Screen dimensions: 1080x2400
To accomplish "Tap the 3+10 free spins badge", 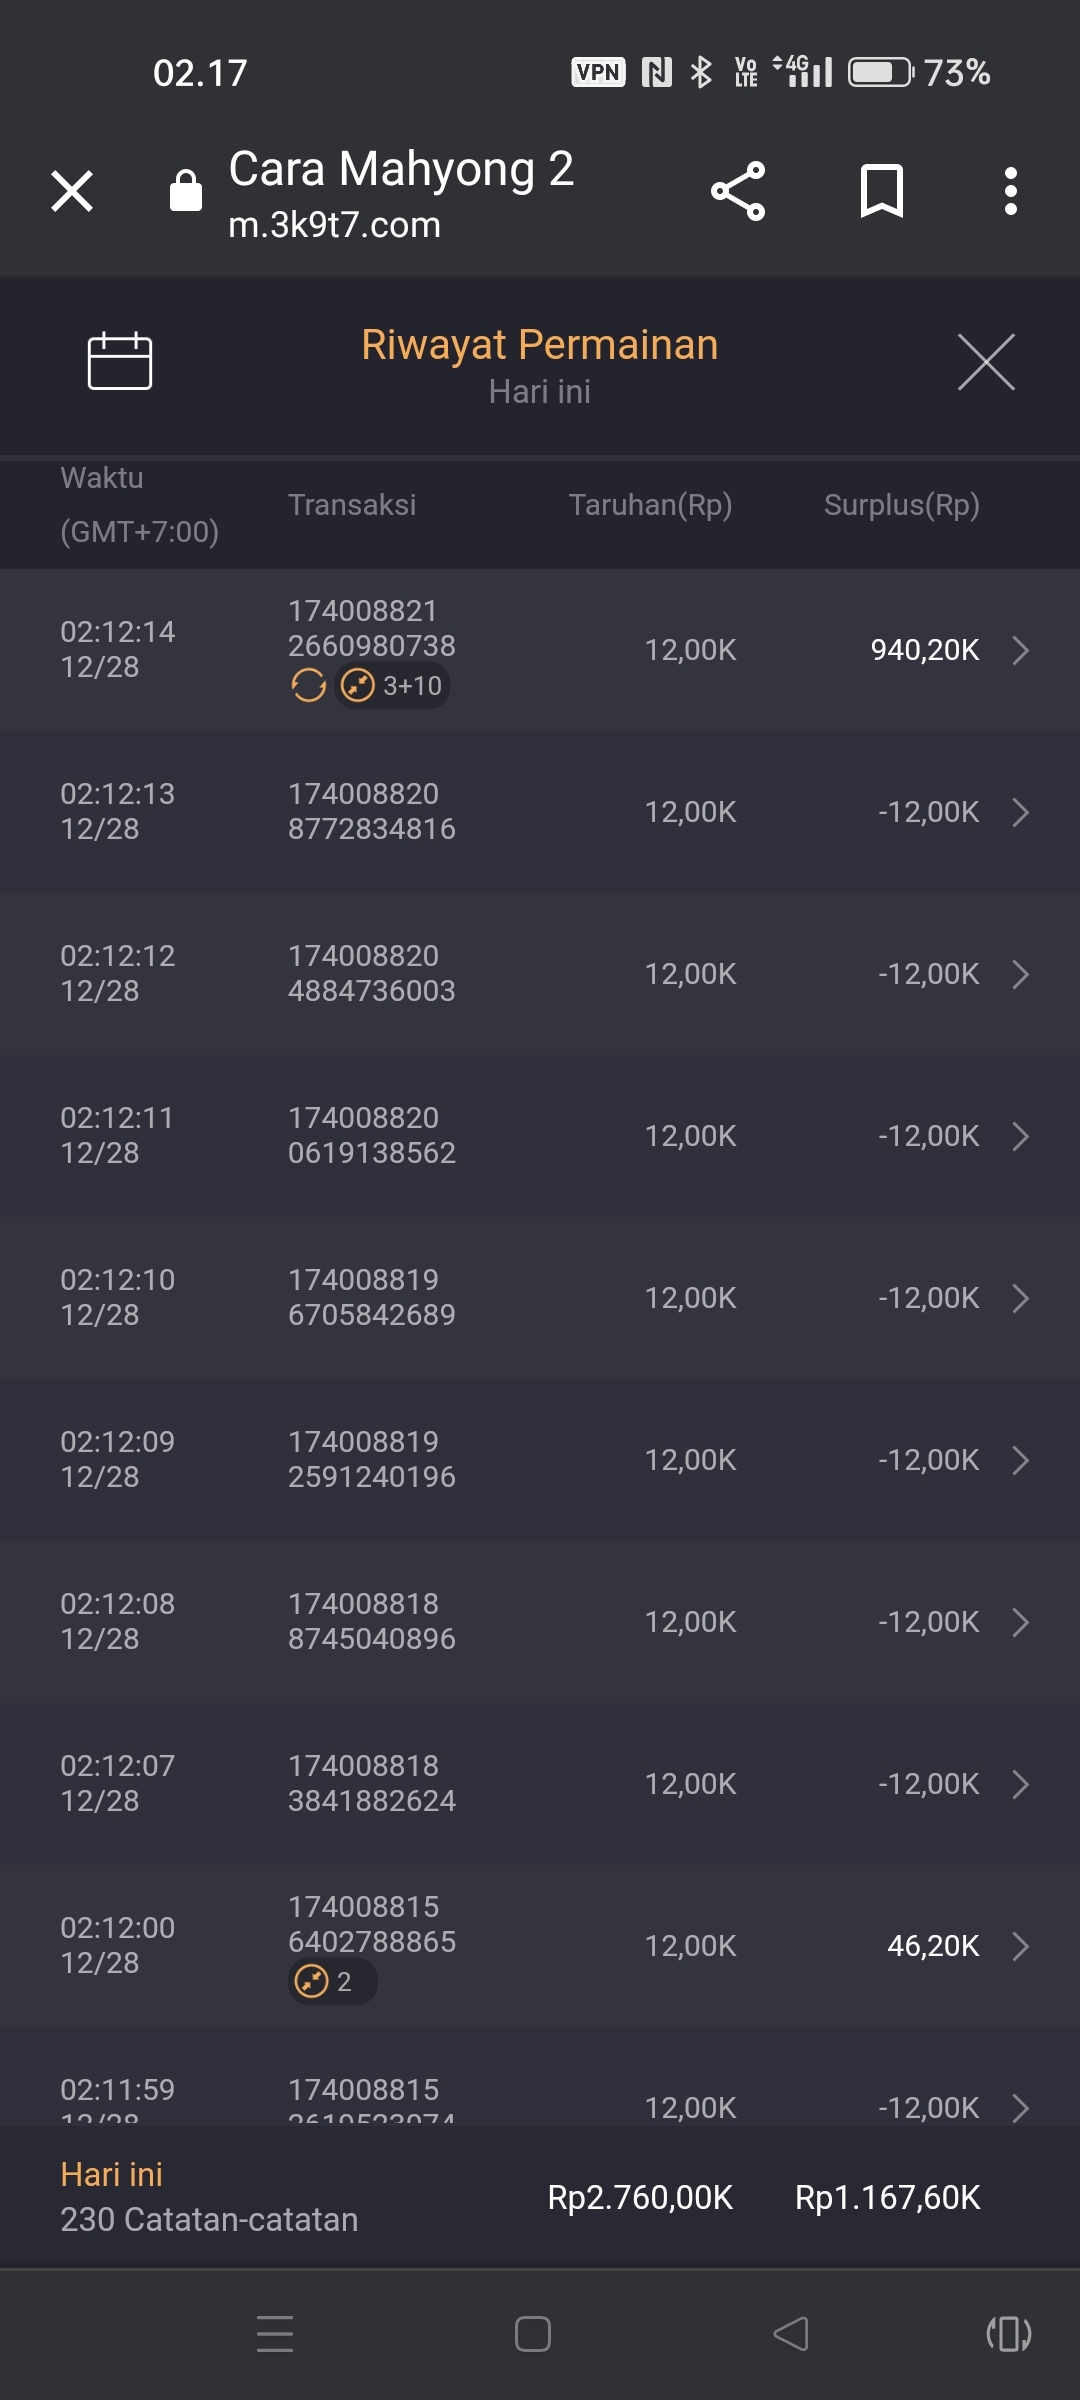I will pyautogui.click(x=393, y=686).
